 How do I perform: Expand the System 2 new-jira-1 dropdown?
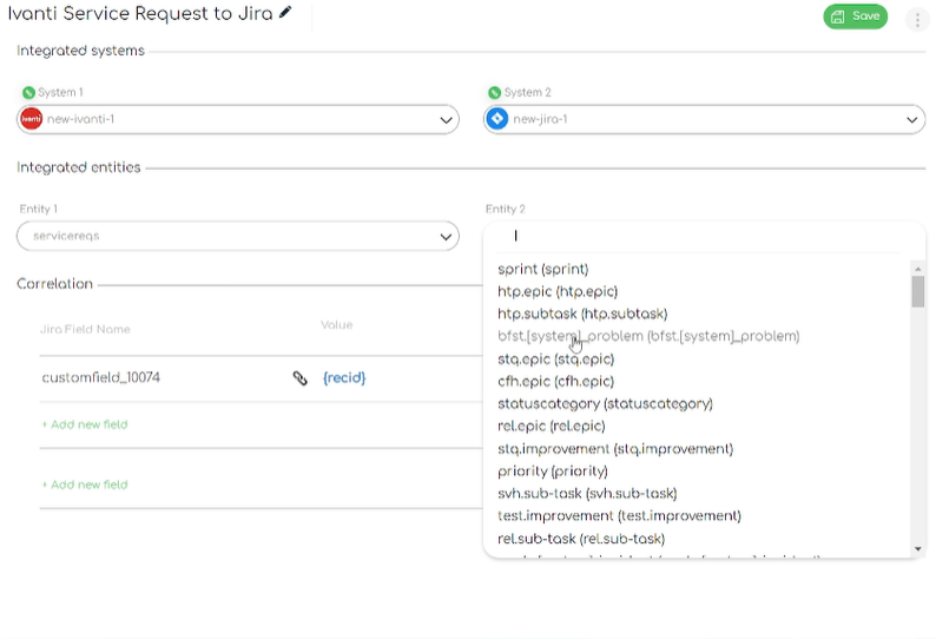pyautogui.click(x=910, y=119)
